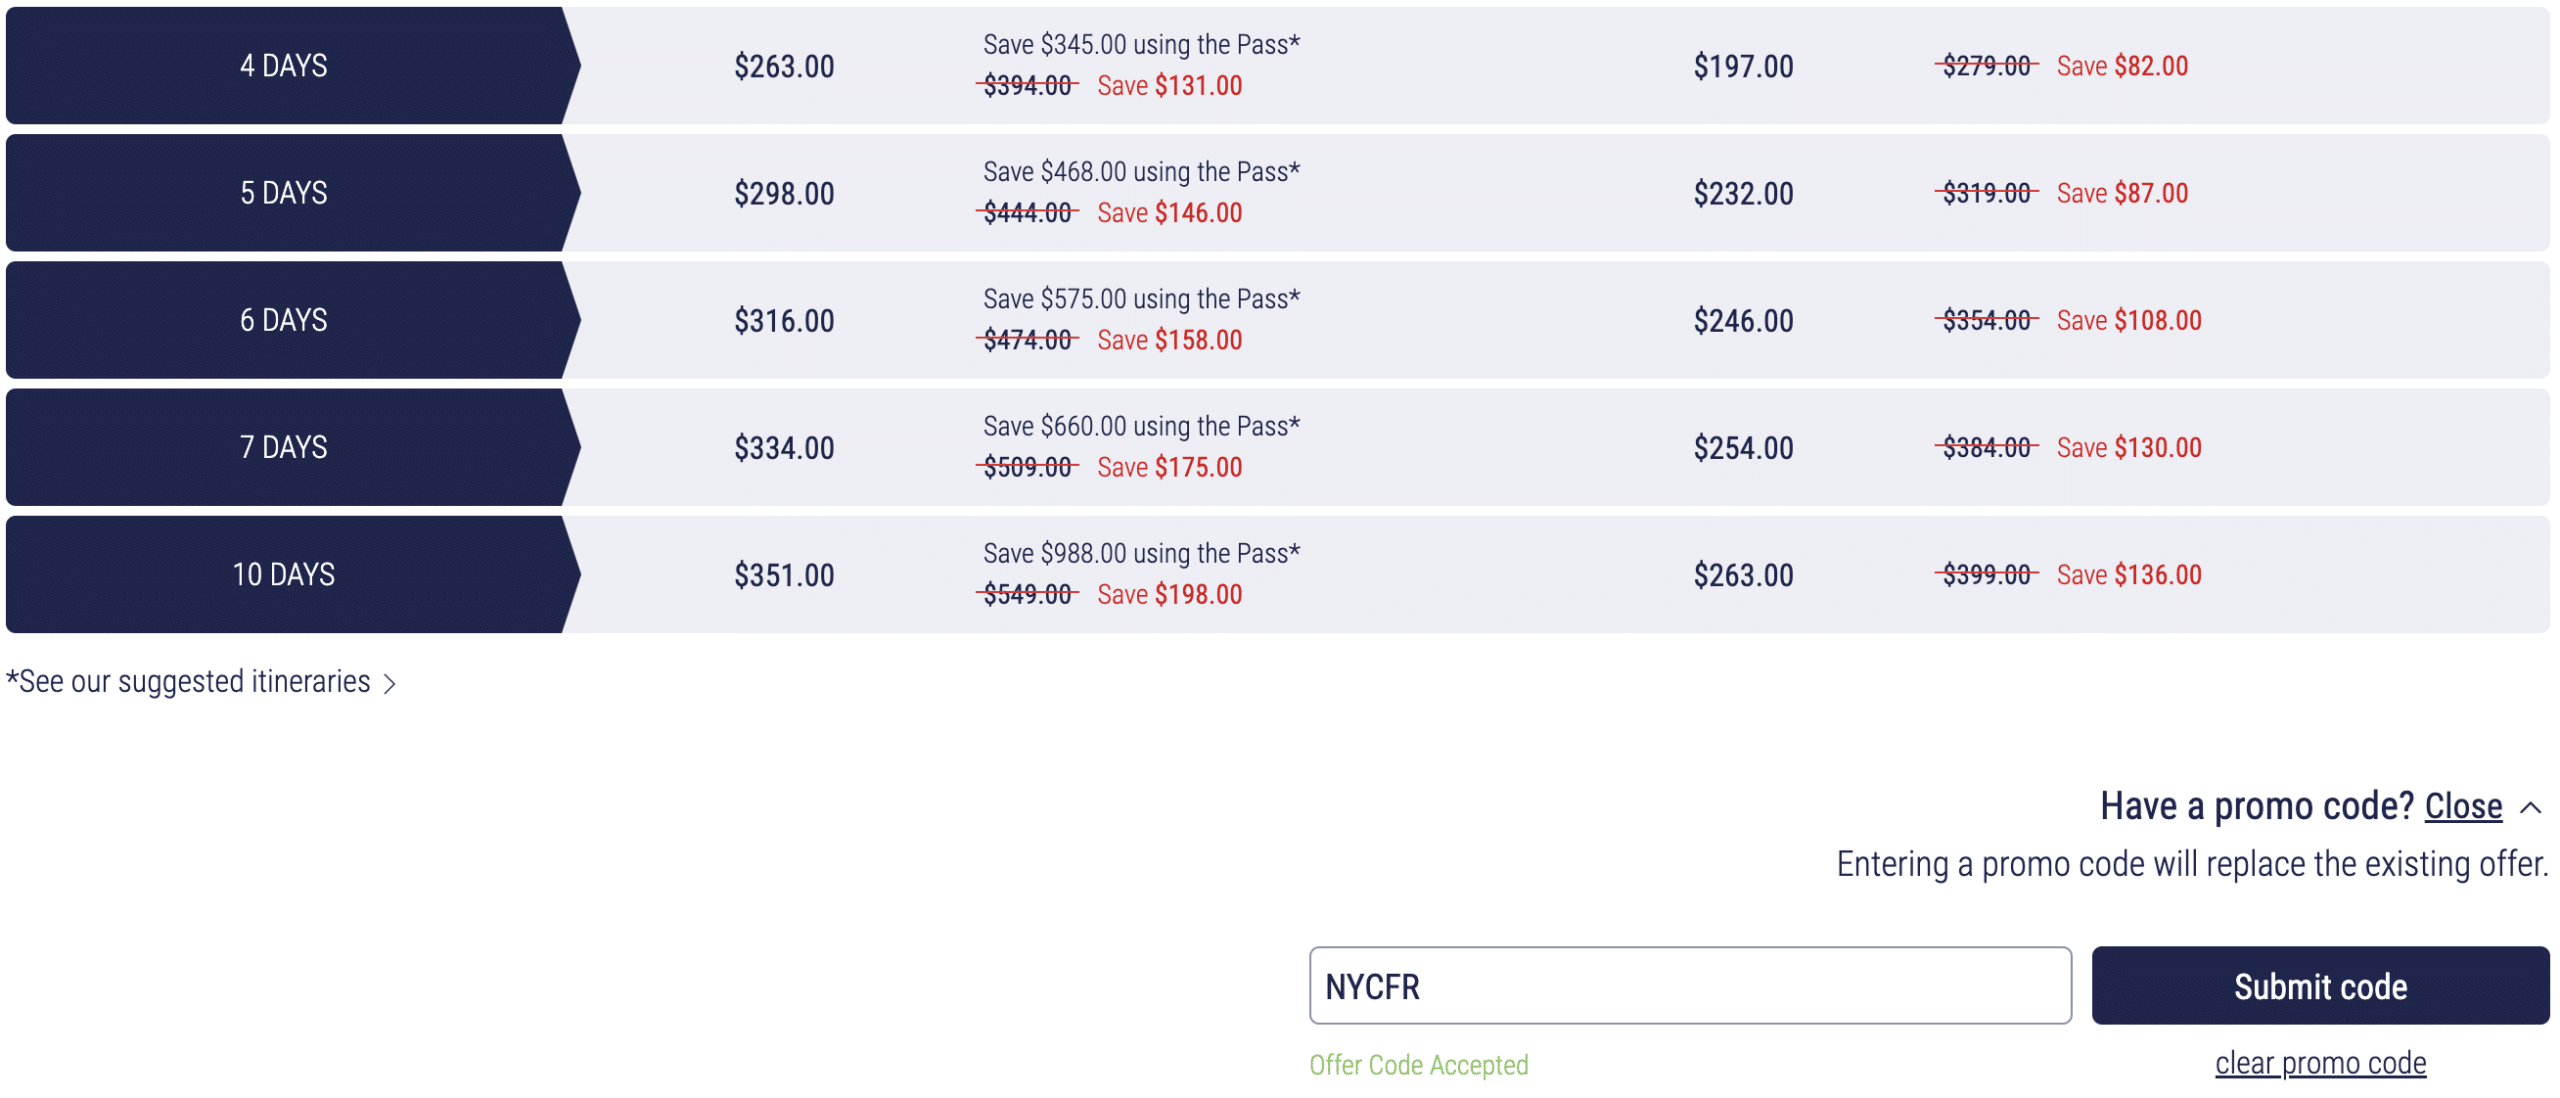Click the clear promo code link

pyautogui.click(x=2320, y=1063)
